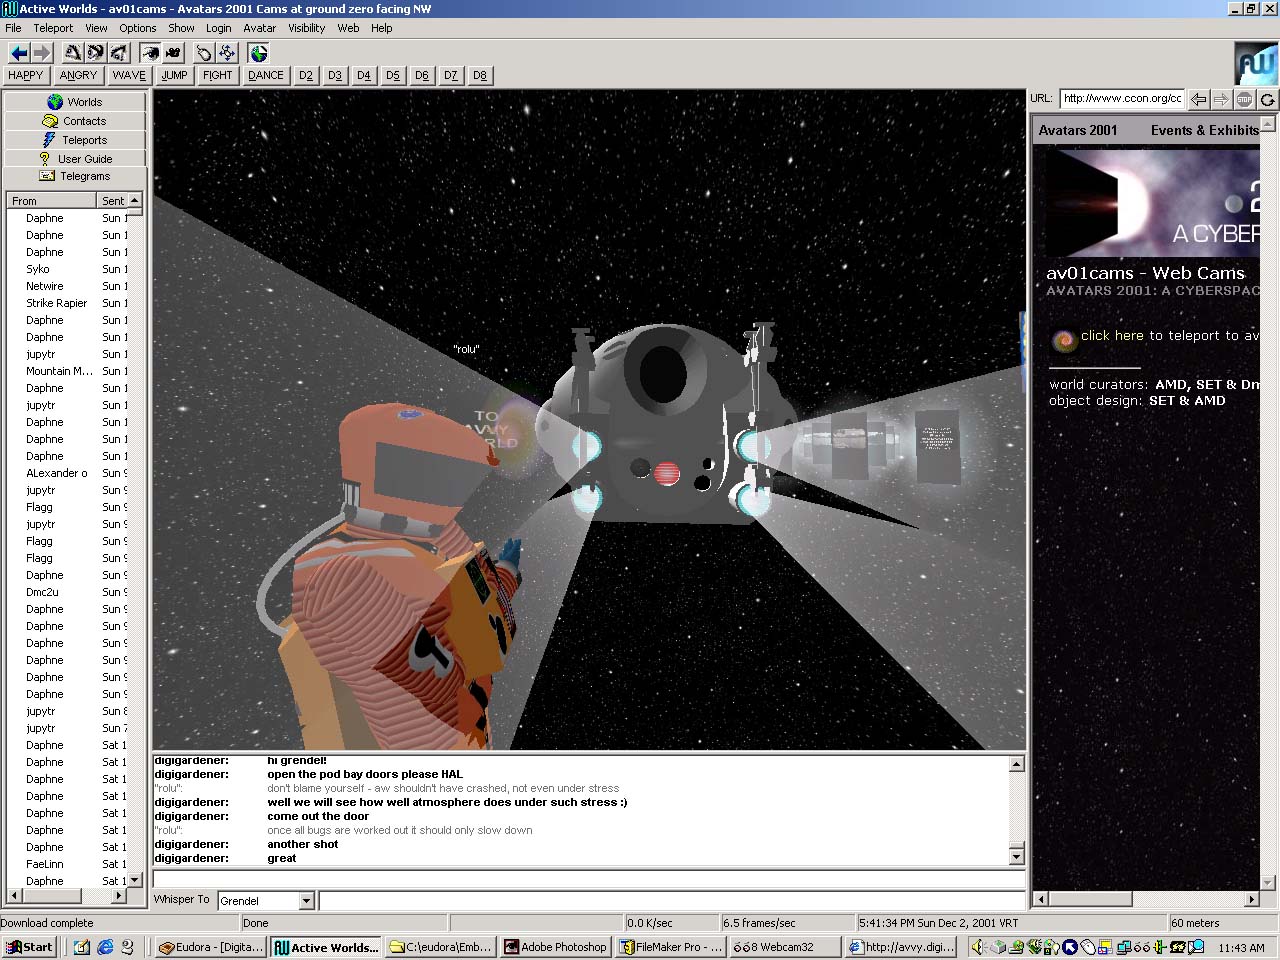The width and height of the screenshot is (1280, 960).
Task: Click the Active Worlds logo icon
Action: (x=1255, y=64)
